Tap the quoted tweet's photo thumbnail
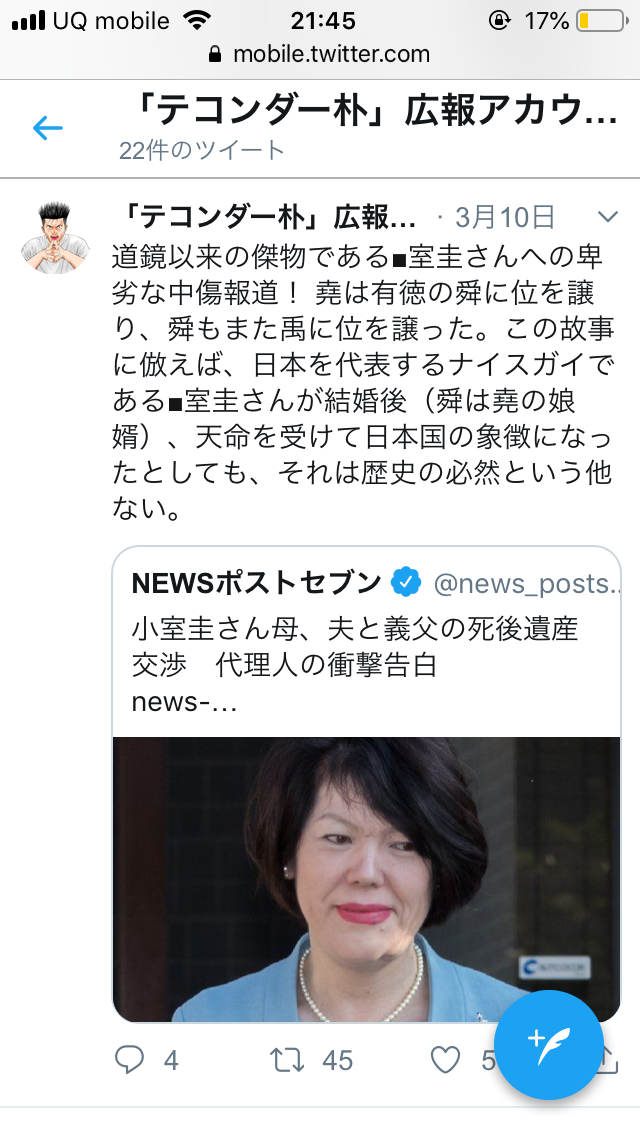 pyautogui.click(x=366, y=880)
